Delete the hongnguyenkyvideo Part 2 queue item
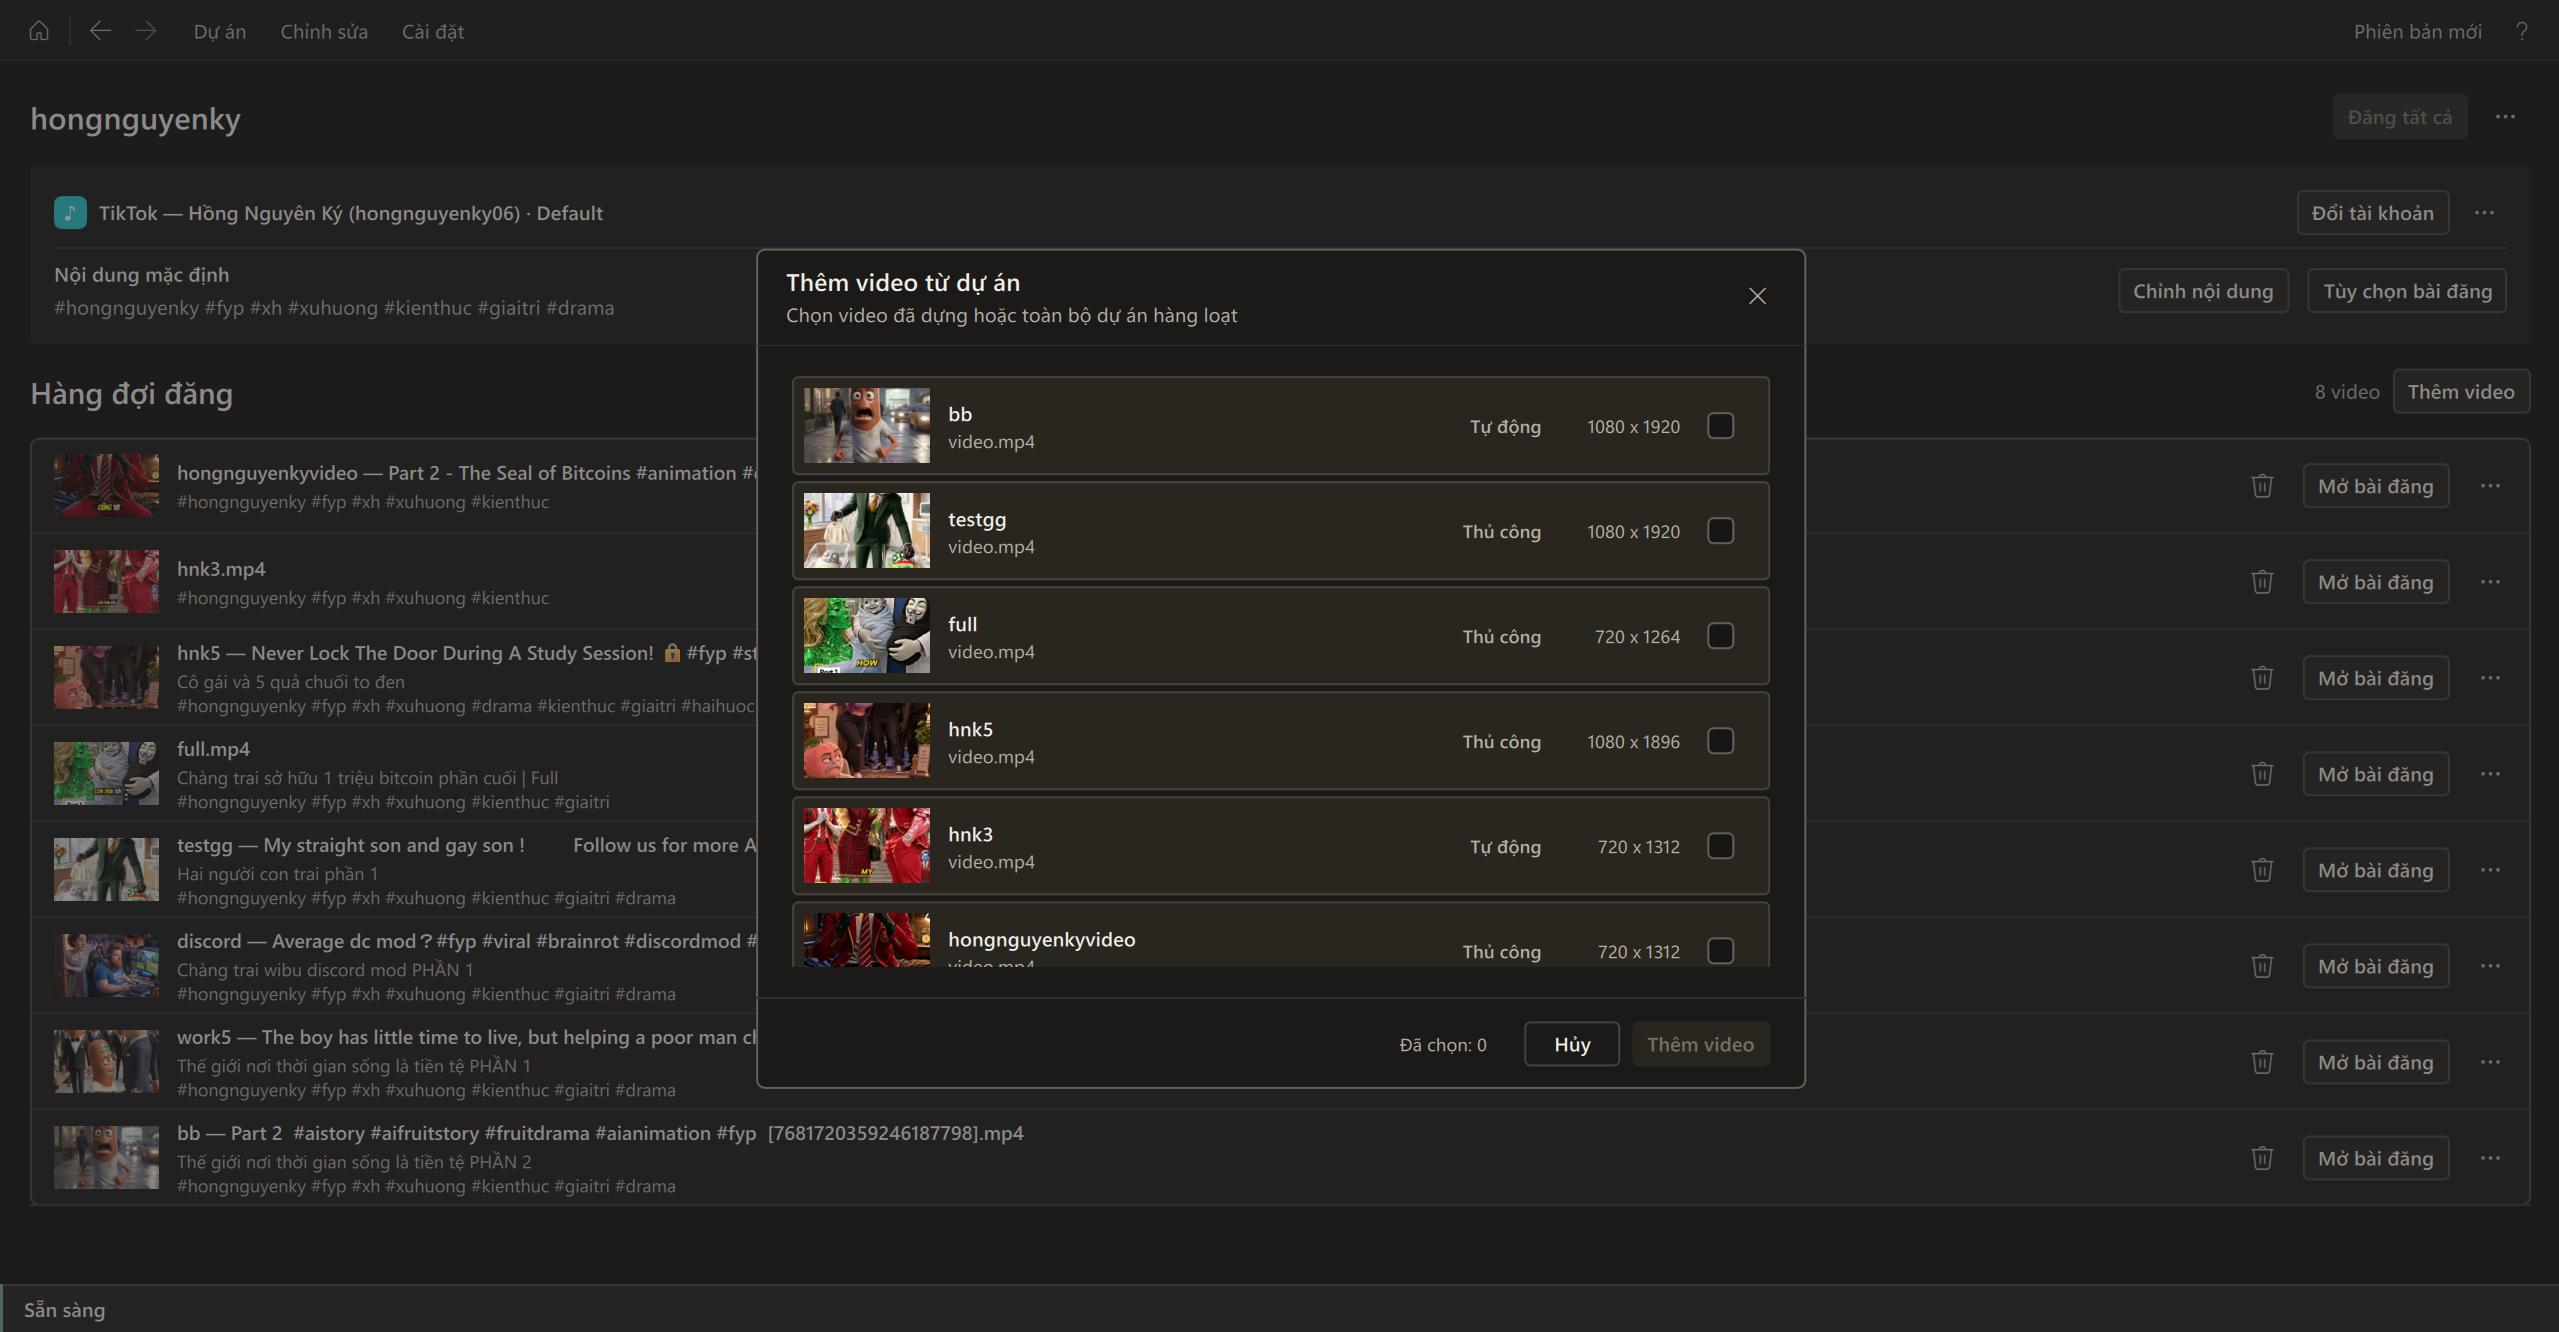2559x1332 pixels. click(2262, 486)
